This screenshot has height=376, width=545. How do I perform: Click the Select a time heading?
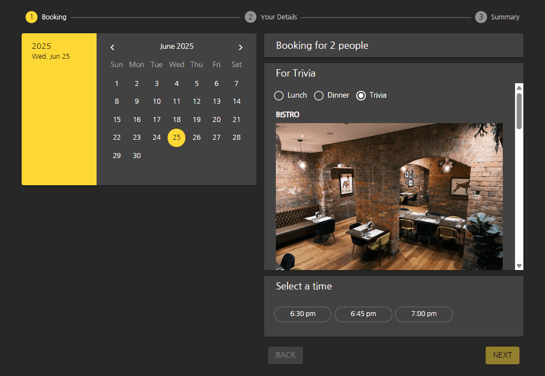(304, 286)
